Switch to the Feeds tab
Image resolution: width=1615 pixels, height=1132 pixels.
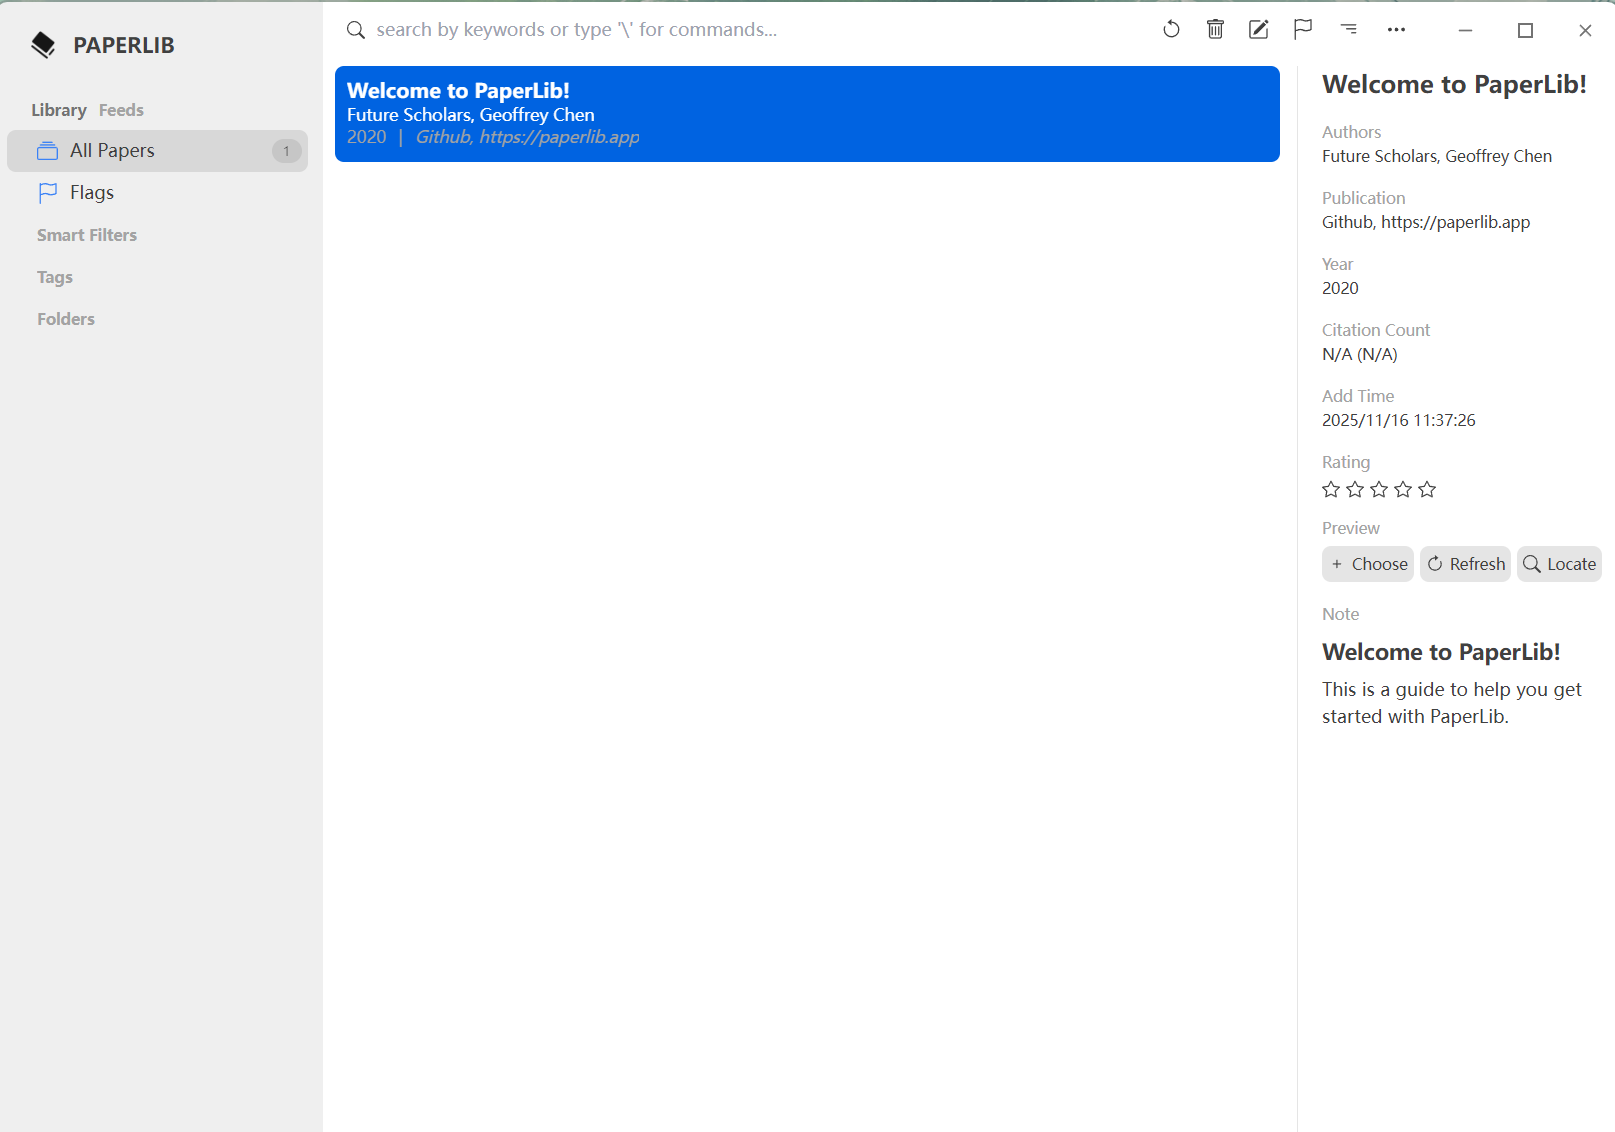pyautogui.click(x=121, y=110)
